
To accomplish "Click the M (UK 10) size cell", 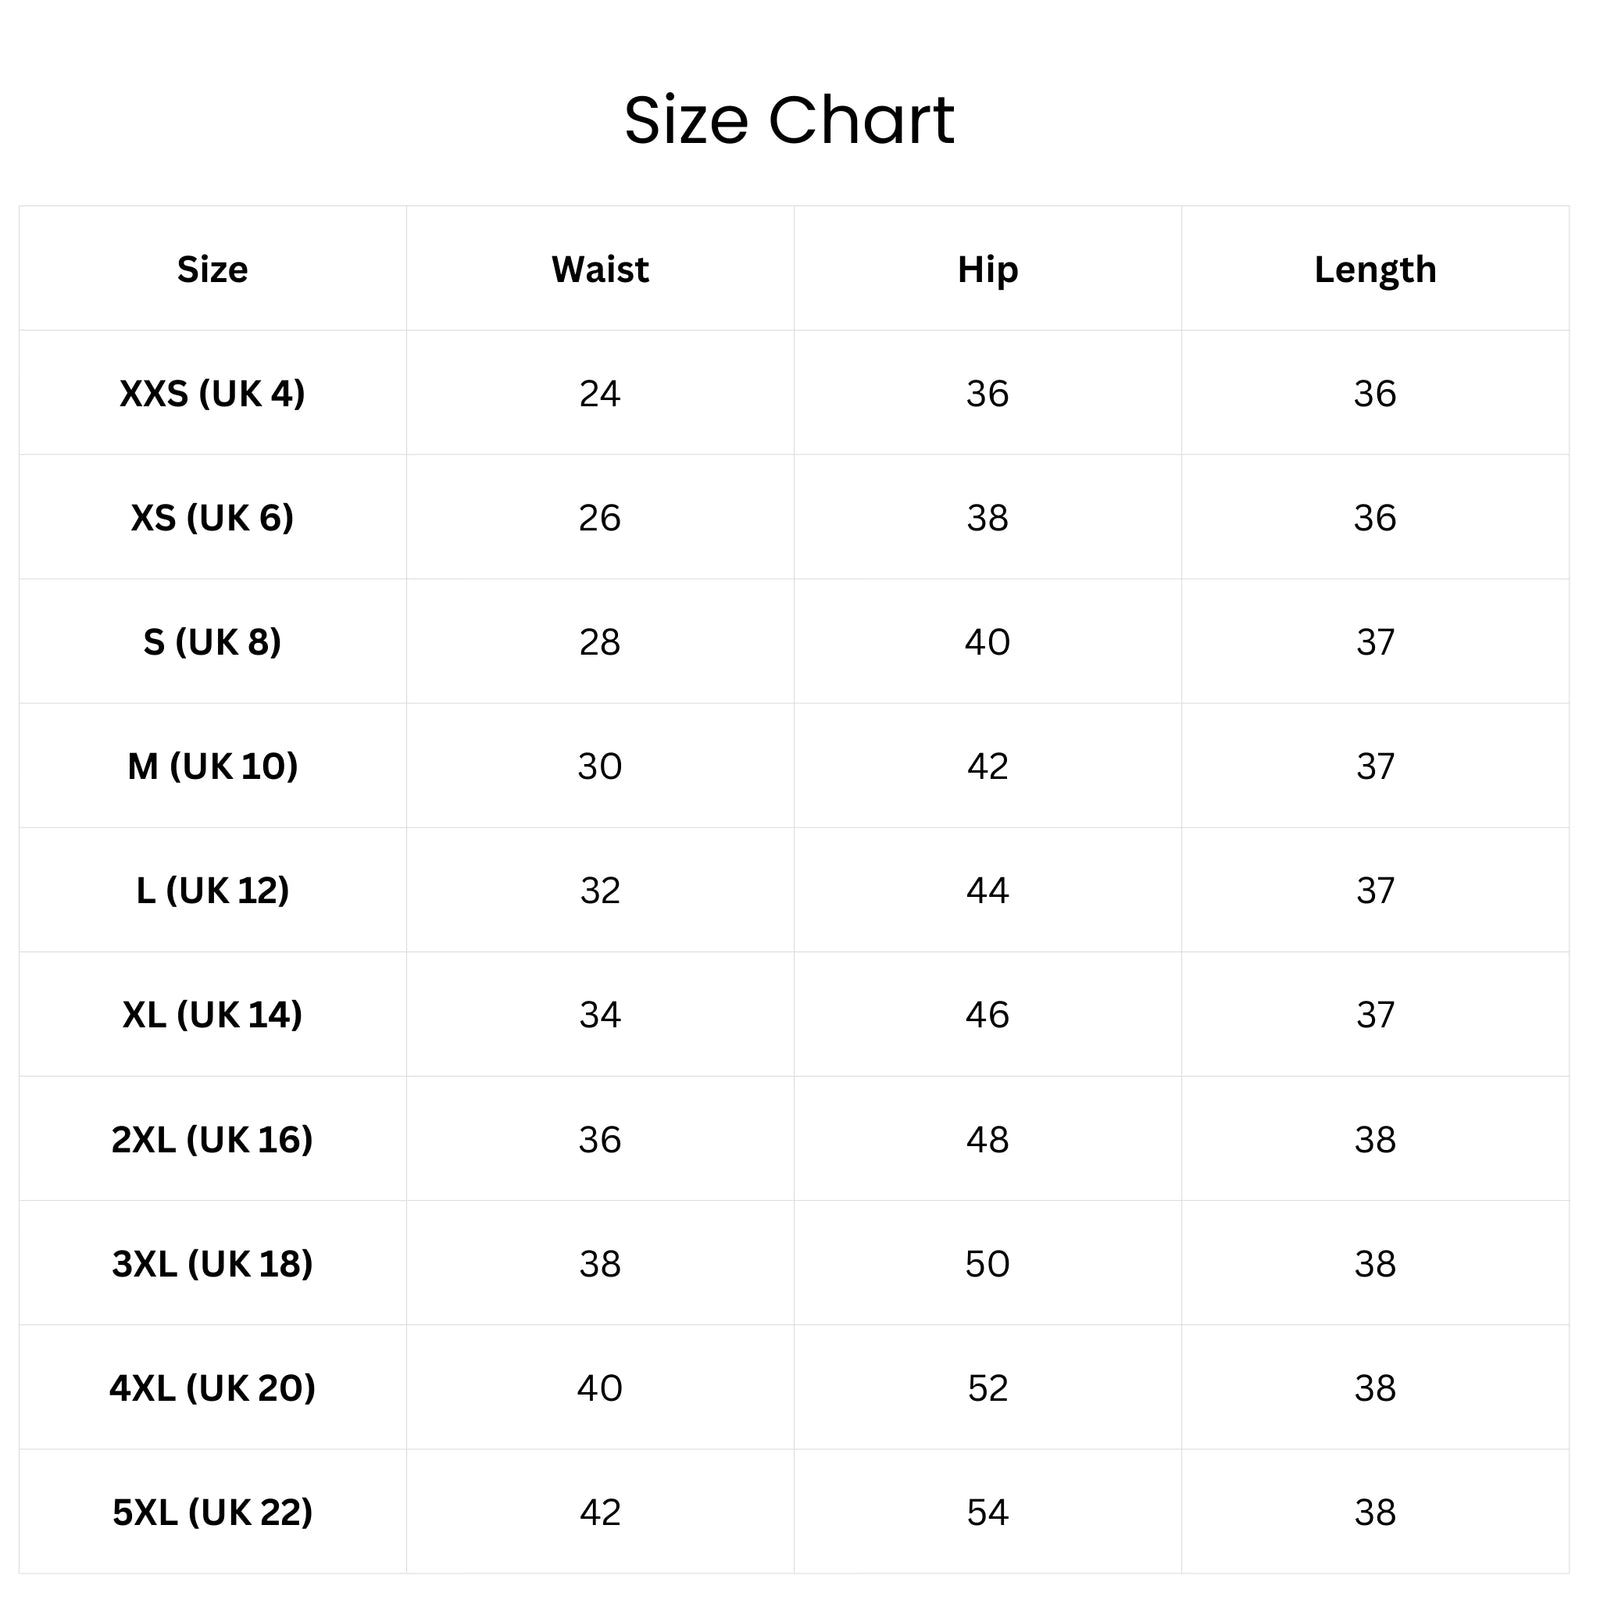I will pyautogui.click(x=212, y=766).
